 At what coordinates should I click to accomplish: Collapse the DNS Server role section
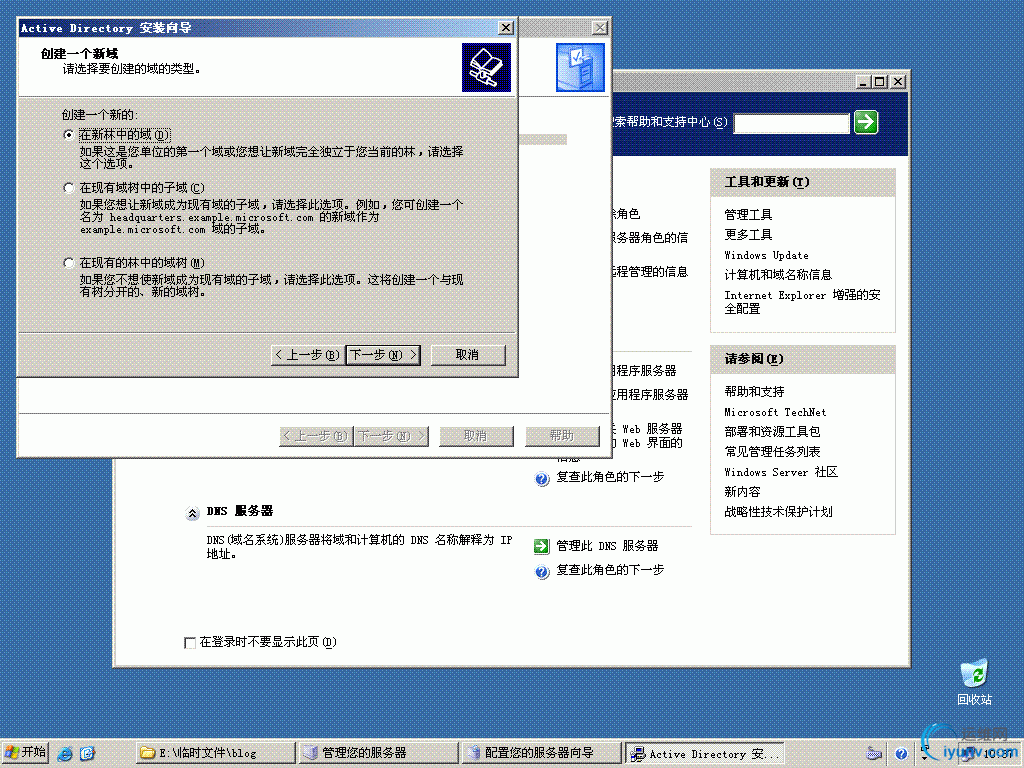click(192, 513)
